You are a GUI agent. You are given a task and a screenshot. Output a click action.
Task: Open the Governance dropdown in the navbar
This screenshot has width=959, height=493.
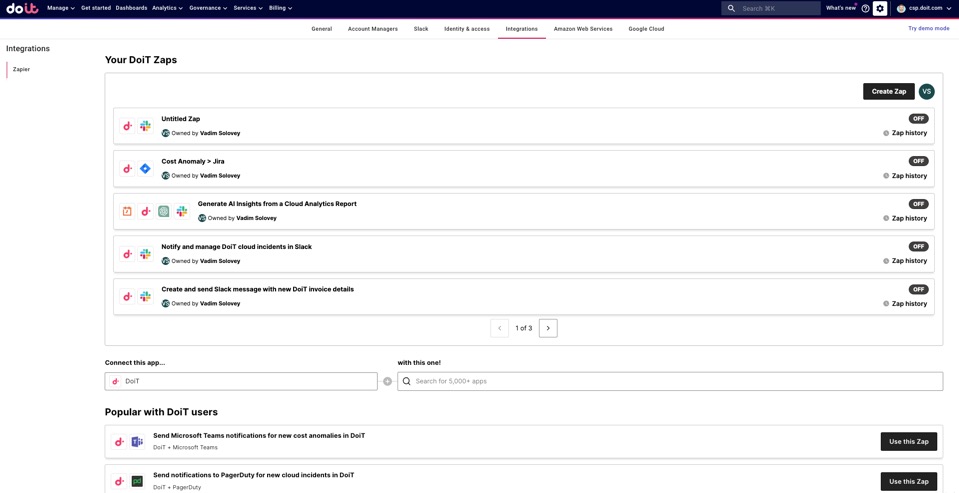(208, 8)
